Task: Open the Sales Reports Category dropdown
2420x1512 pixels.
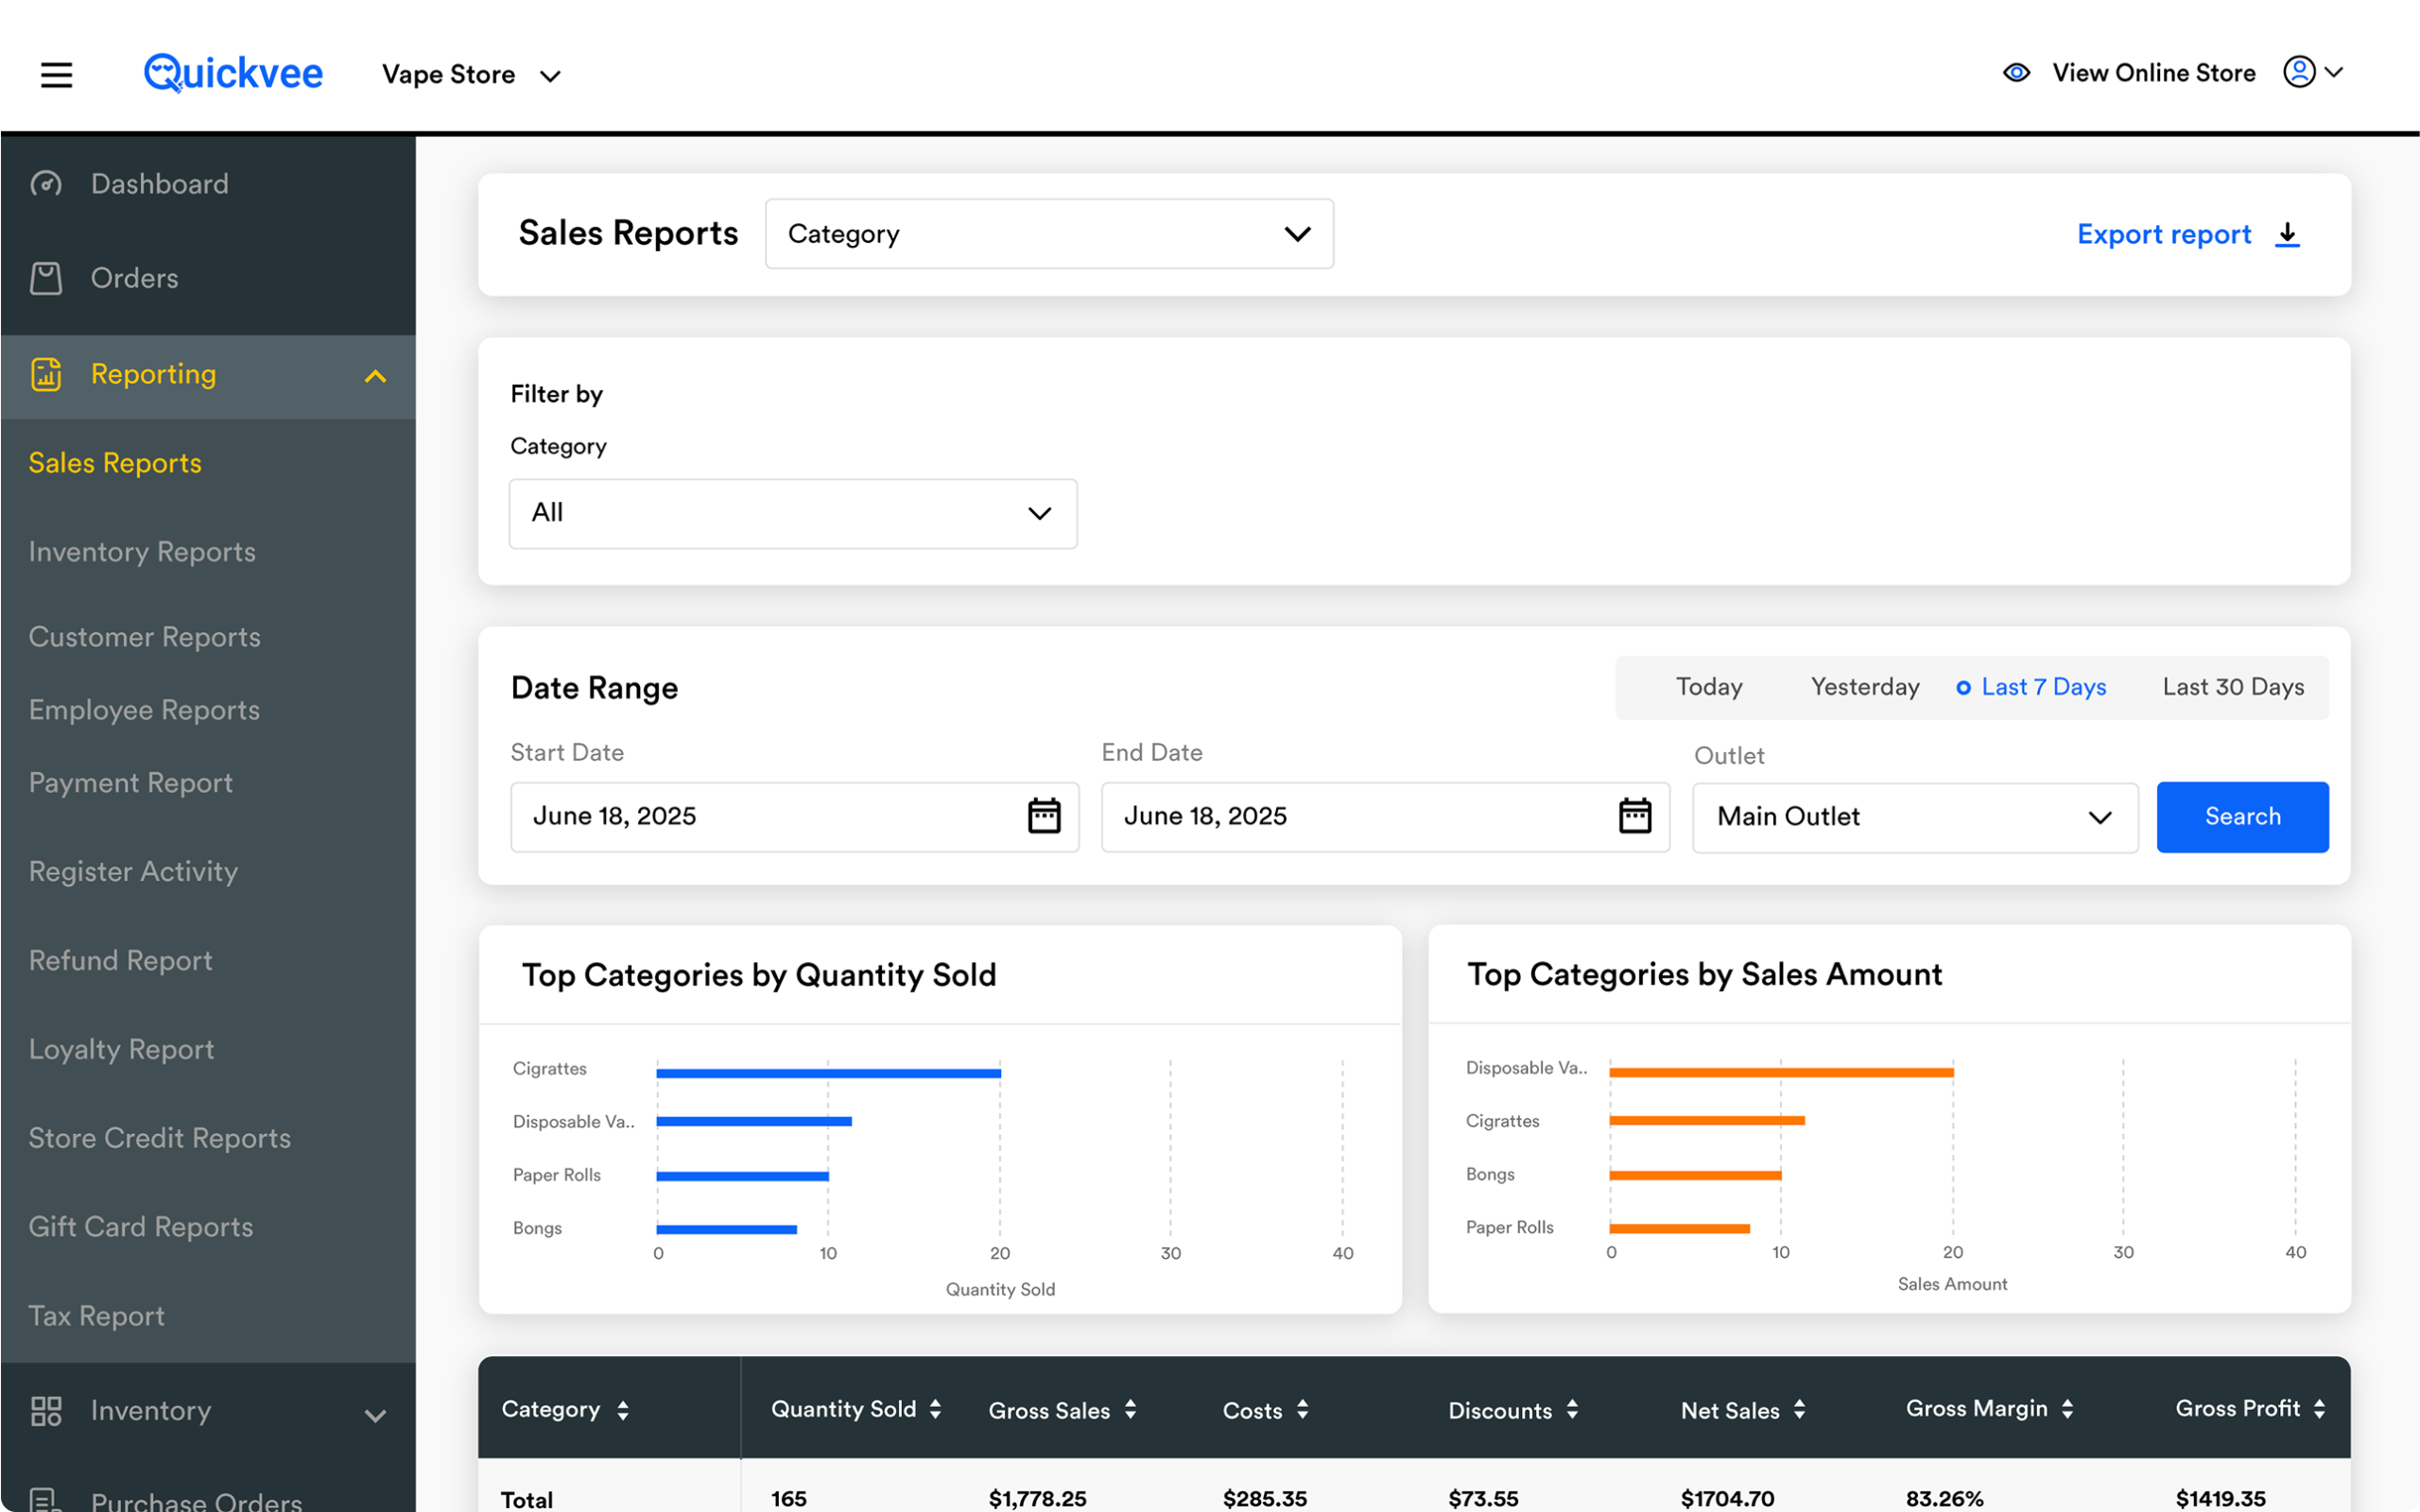Action: pyautogui.click(x=1048, y=234)
